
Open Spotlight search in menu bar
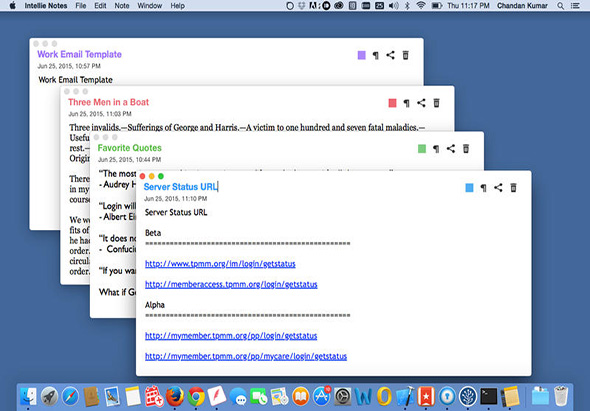(x=560, y=6)
